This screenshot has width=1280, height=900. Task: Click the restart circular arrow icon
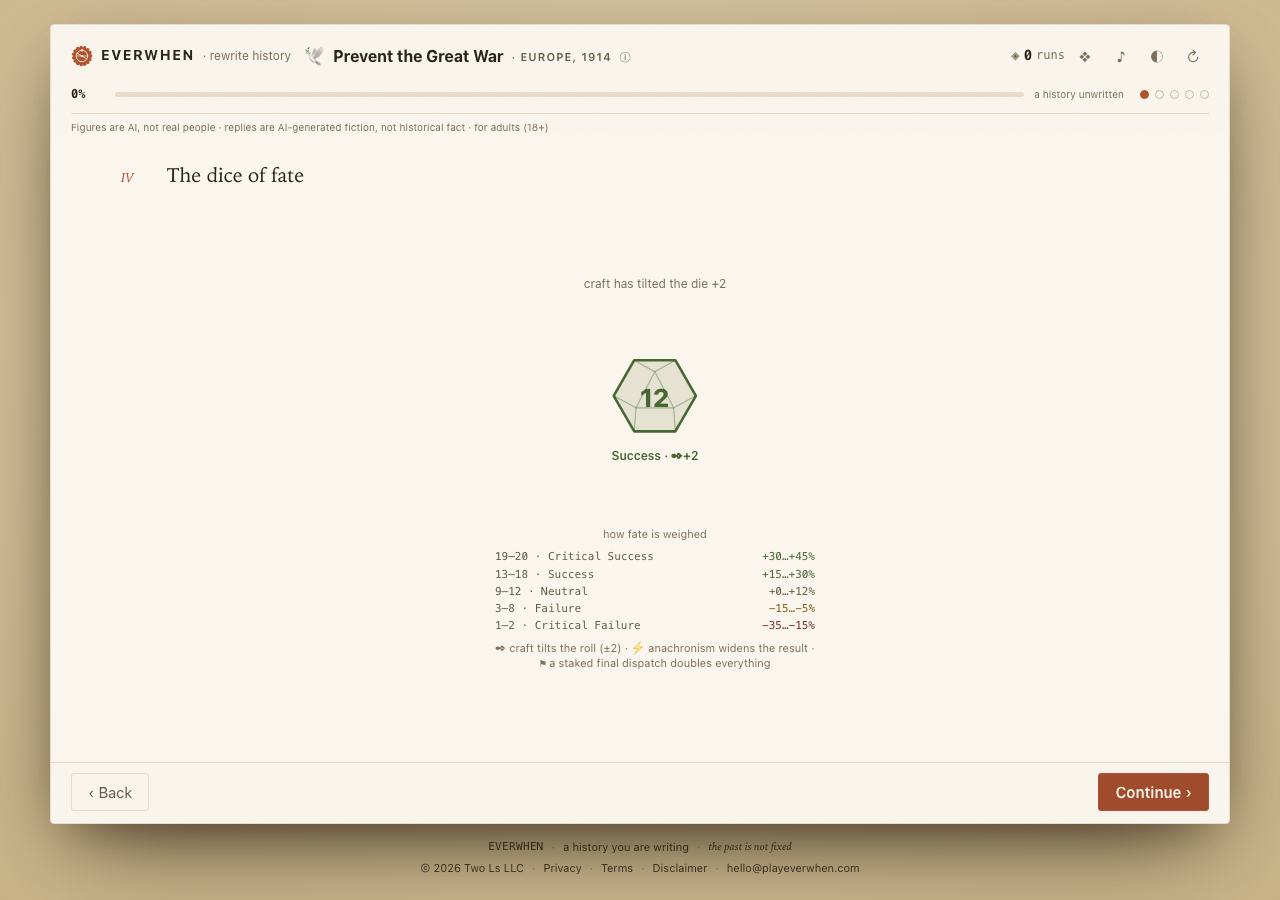click(x=1193, y=57)
